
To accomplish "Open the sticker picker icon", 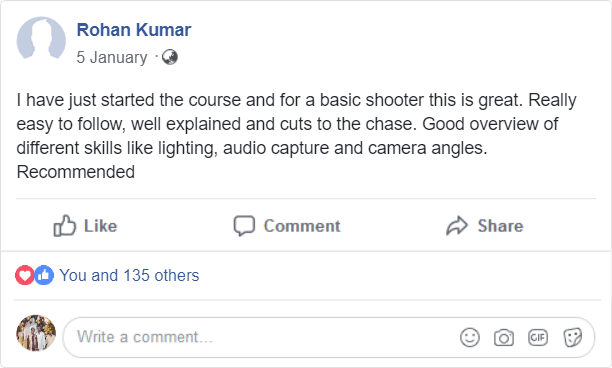I will click(x=573, y=337).
